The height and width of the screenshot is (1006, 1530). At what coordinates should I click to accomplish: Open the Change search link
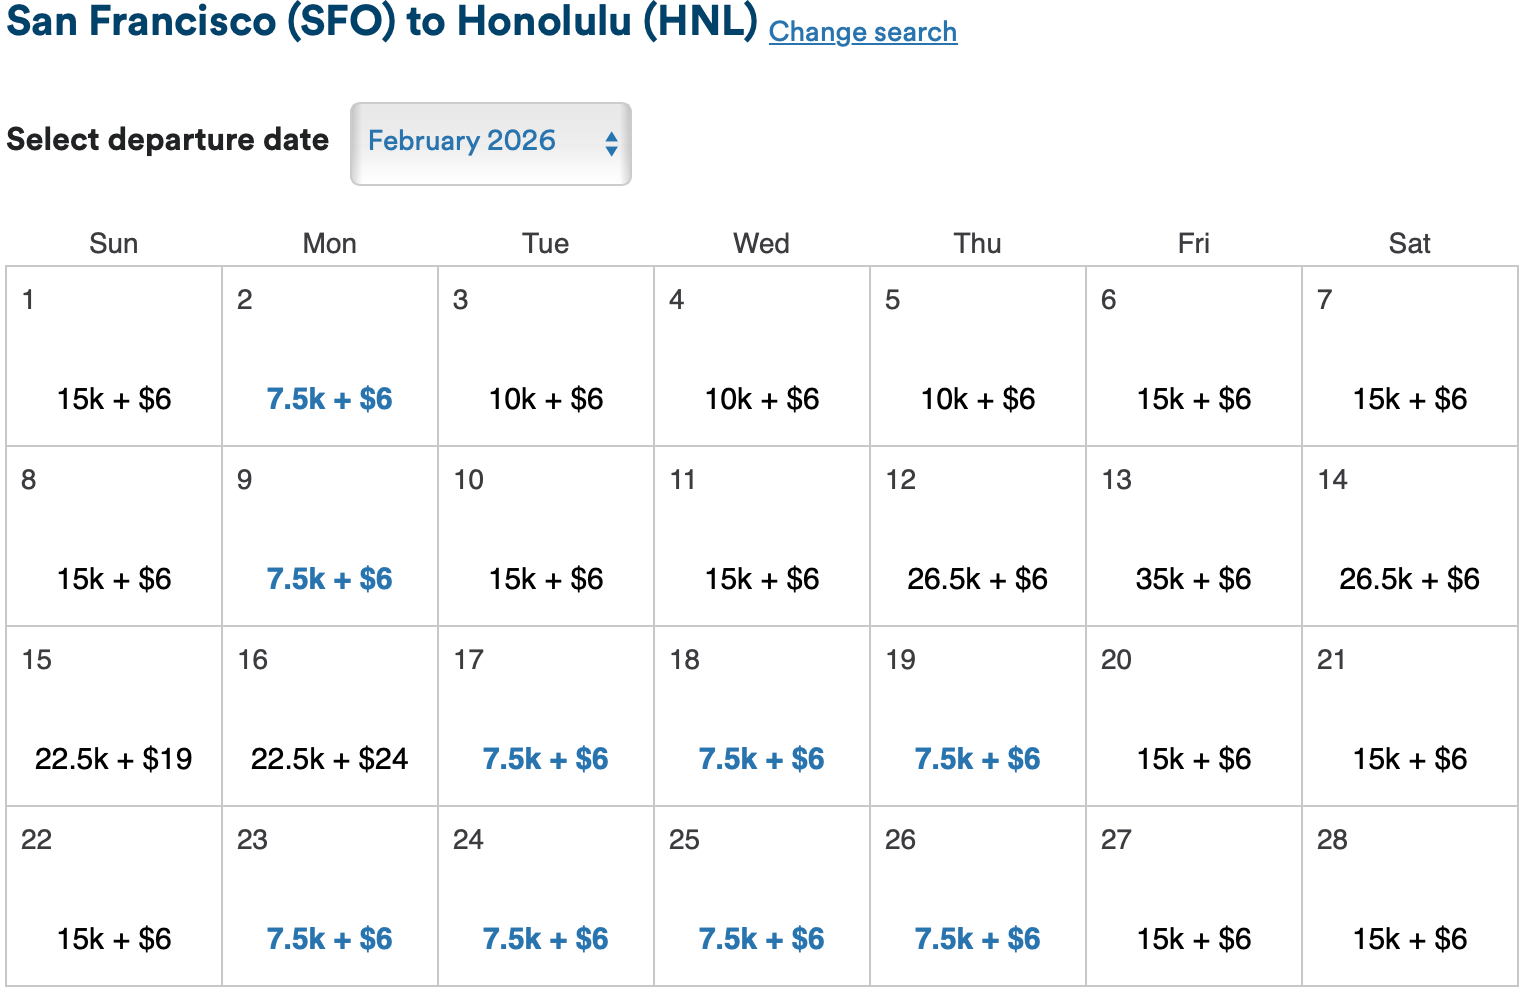click(x=862, y=32)
